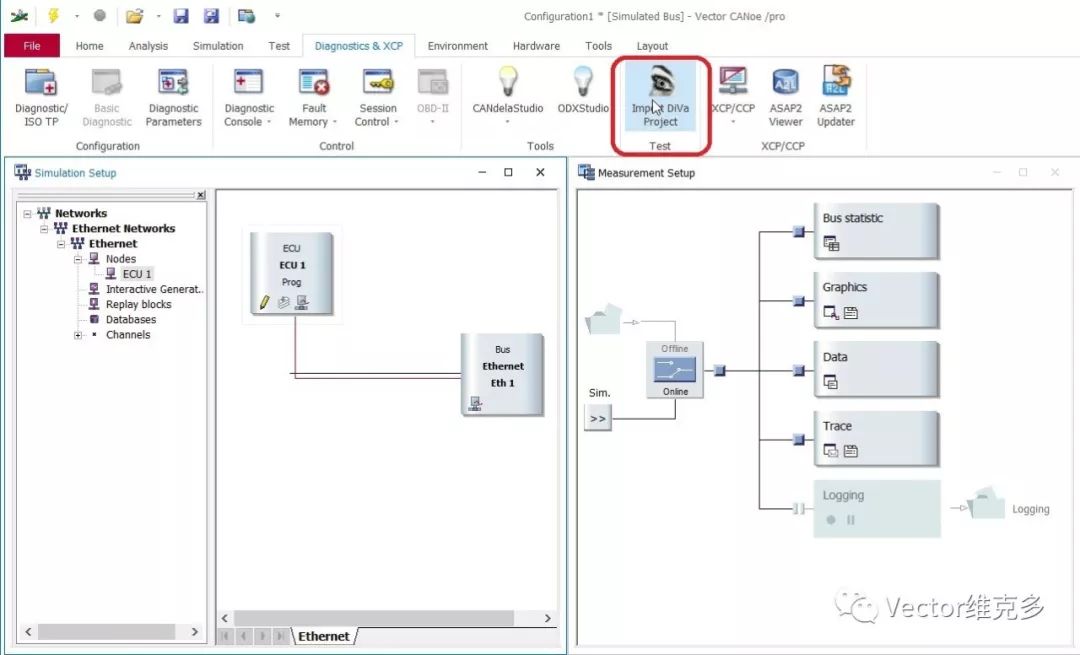Click the Graphics block window icon

coord(831,313)
